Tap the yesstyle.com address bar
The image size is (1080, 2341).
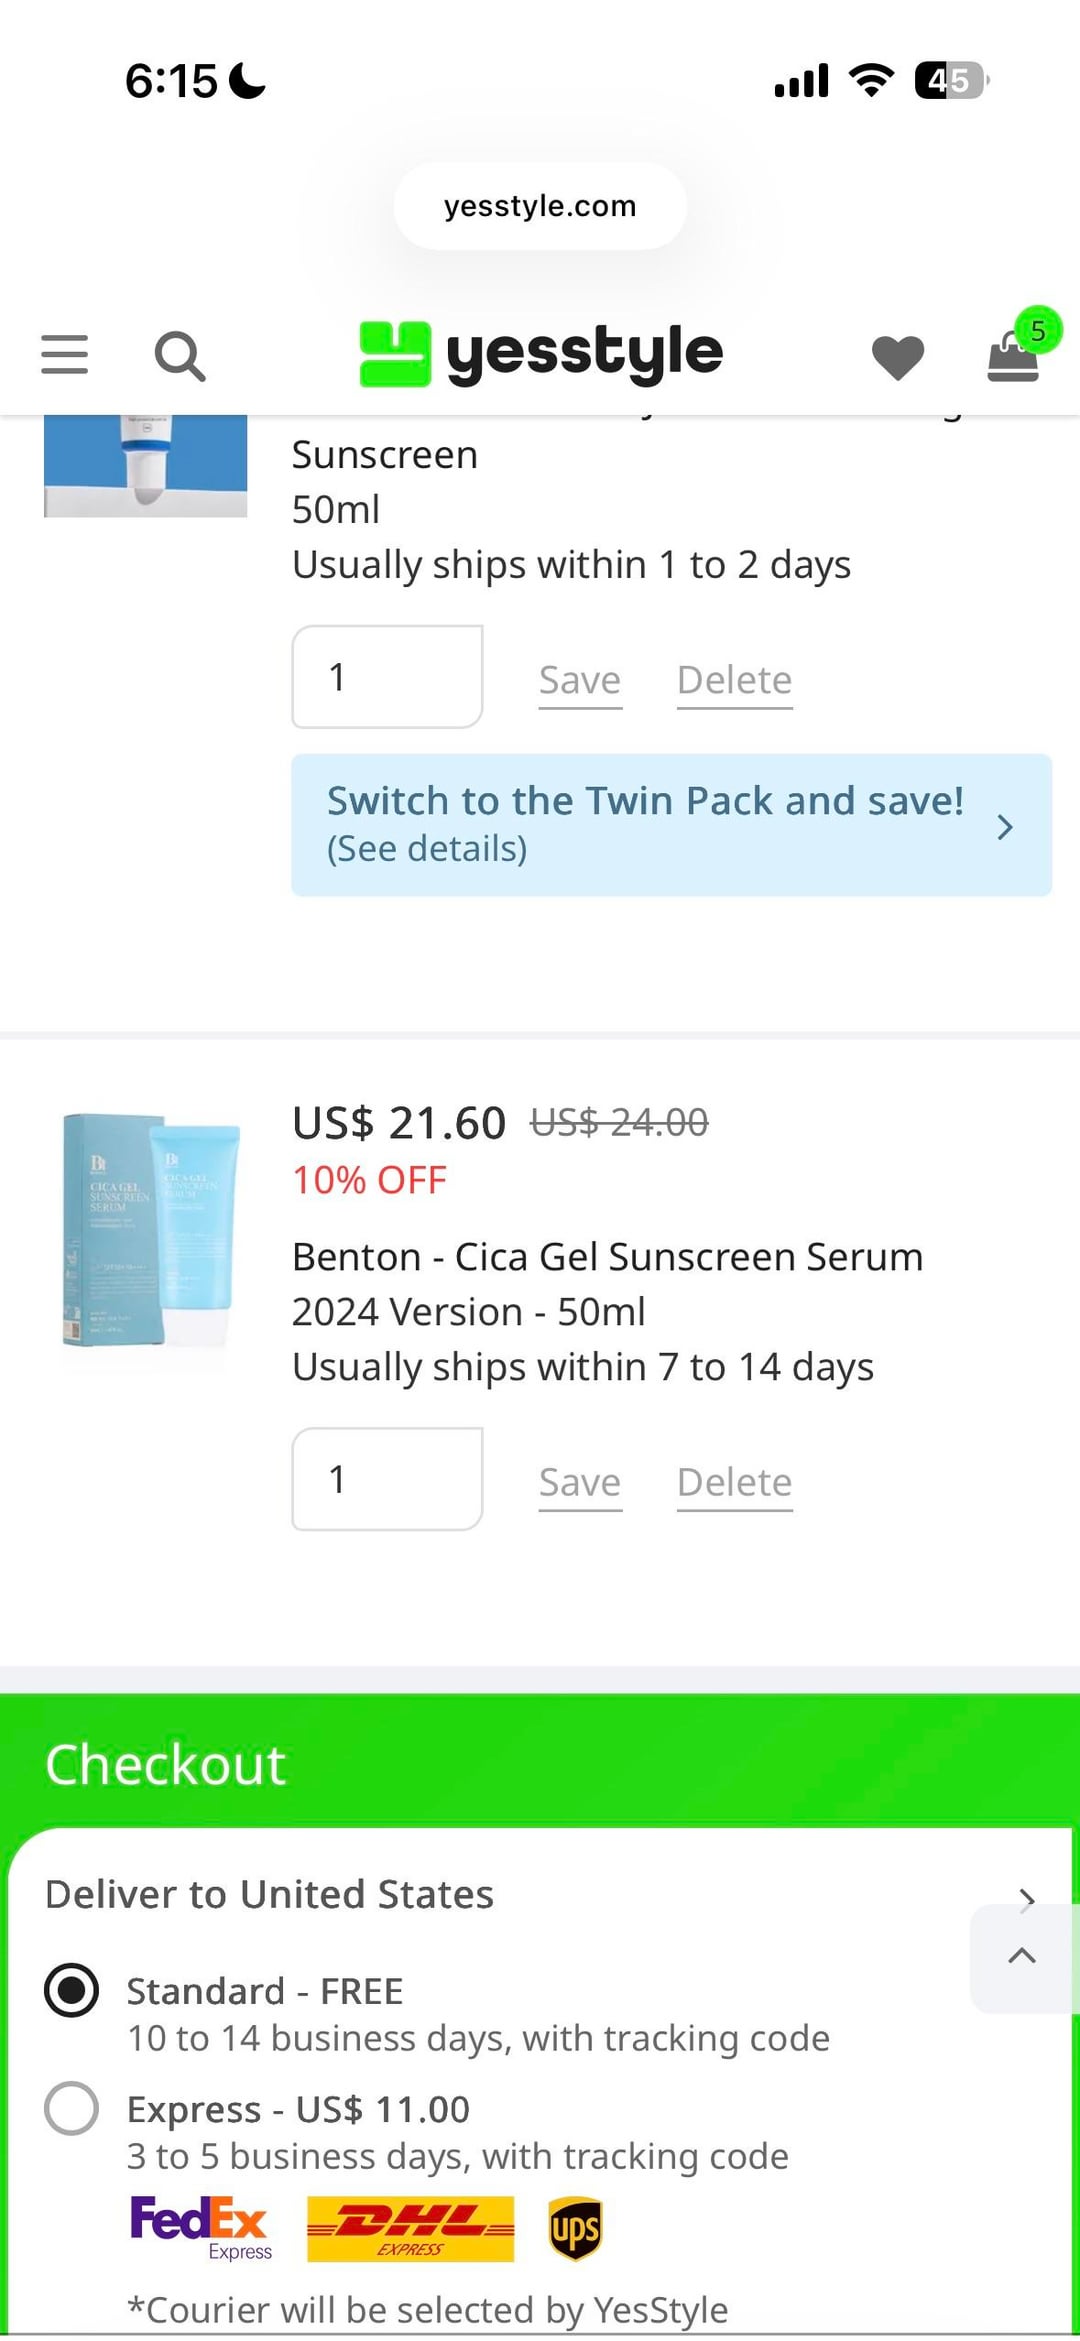point(540,206)
